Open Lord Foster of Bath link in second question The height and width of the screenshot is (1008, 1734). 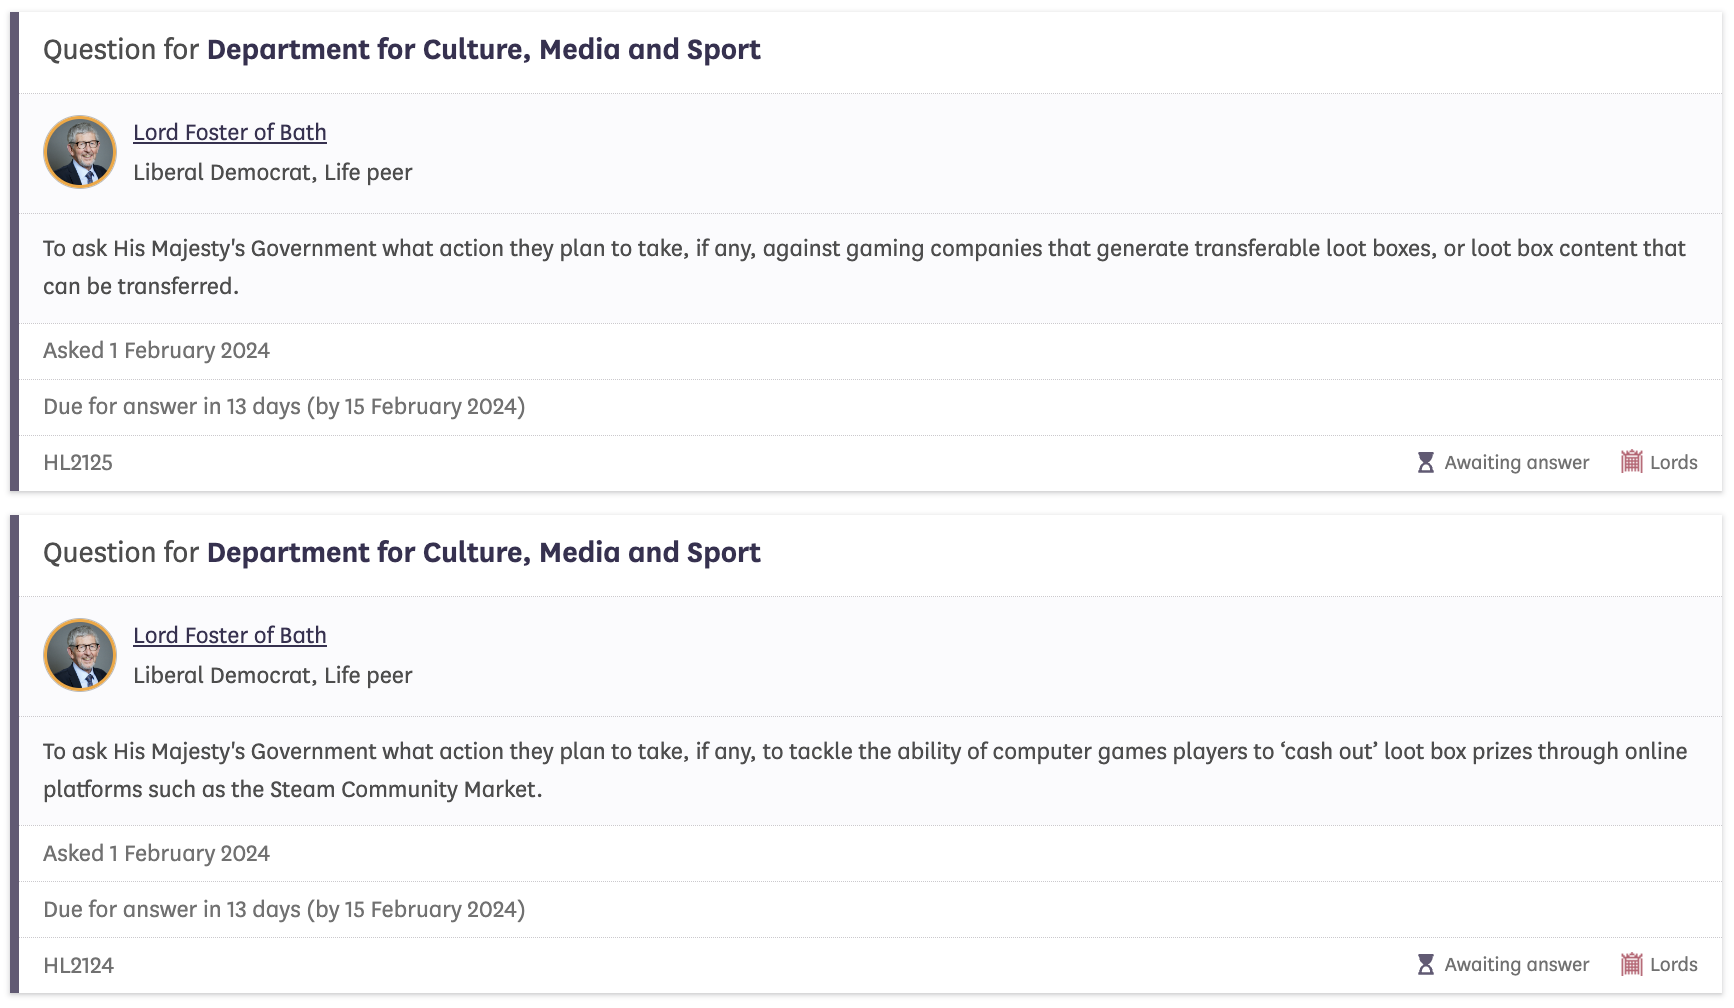point(230,635)
